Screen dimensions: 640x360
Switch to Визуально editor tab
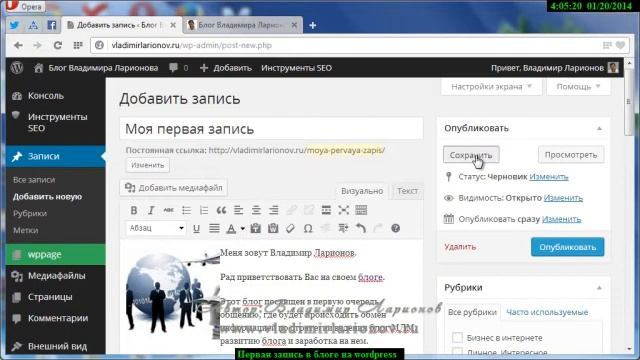pos(362,191)
